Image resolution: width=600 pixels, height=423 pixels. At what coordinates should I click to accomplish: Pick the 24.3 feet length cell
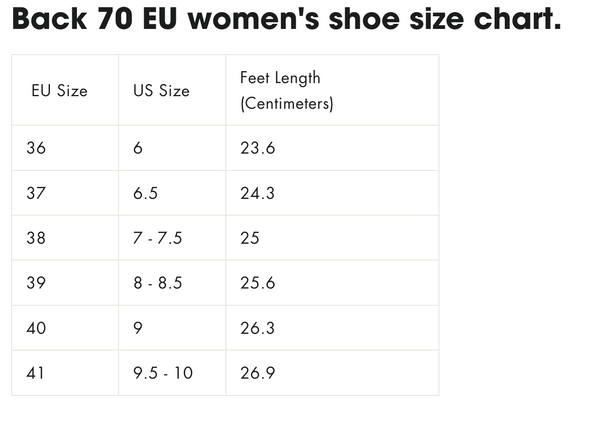point(257,193)
